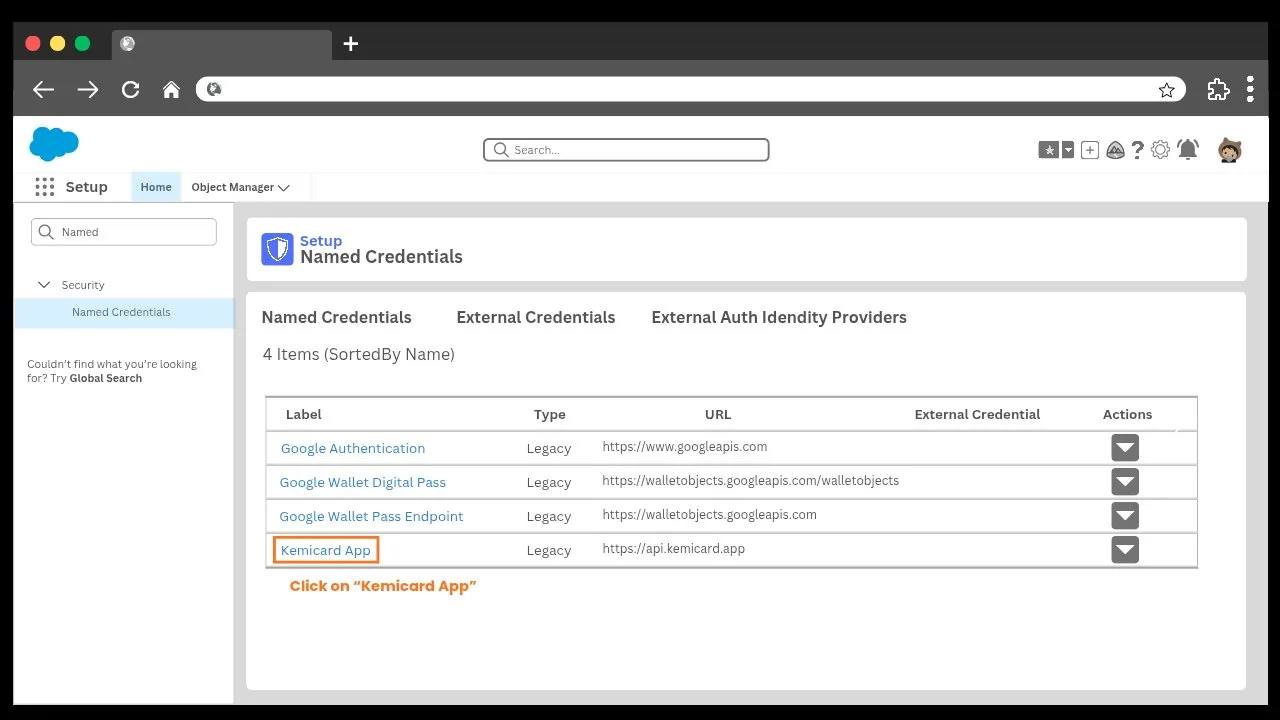Click the URL column header

click(718, 414)
